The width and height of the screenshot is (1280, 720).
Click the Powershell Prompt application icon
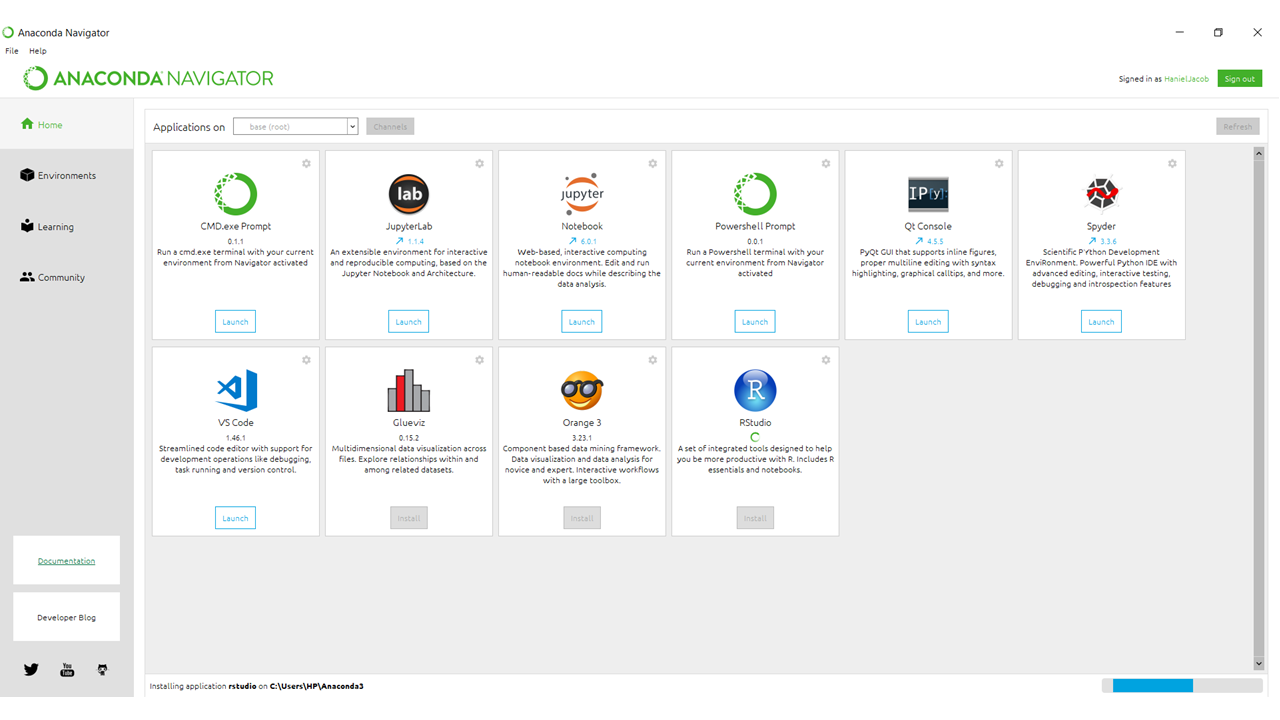(x=755, y=194)
